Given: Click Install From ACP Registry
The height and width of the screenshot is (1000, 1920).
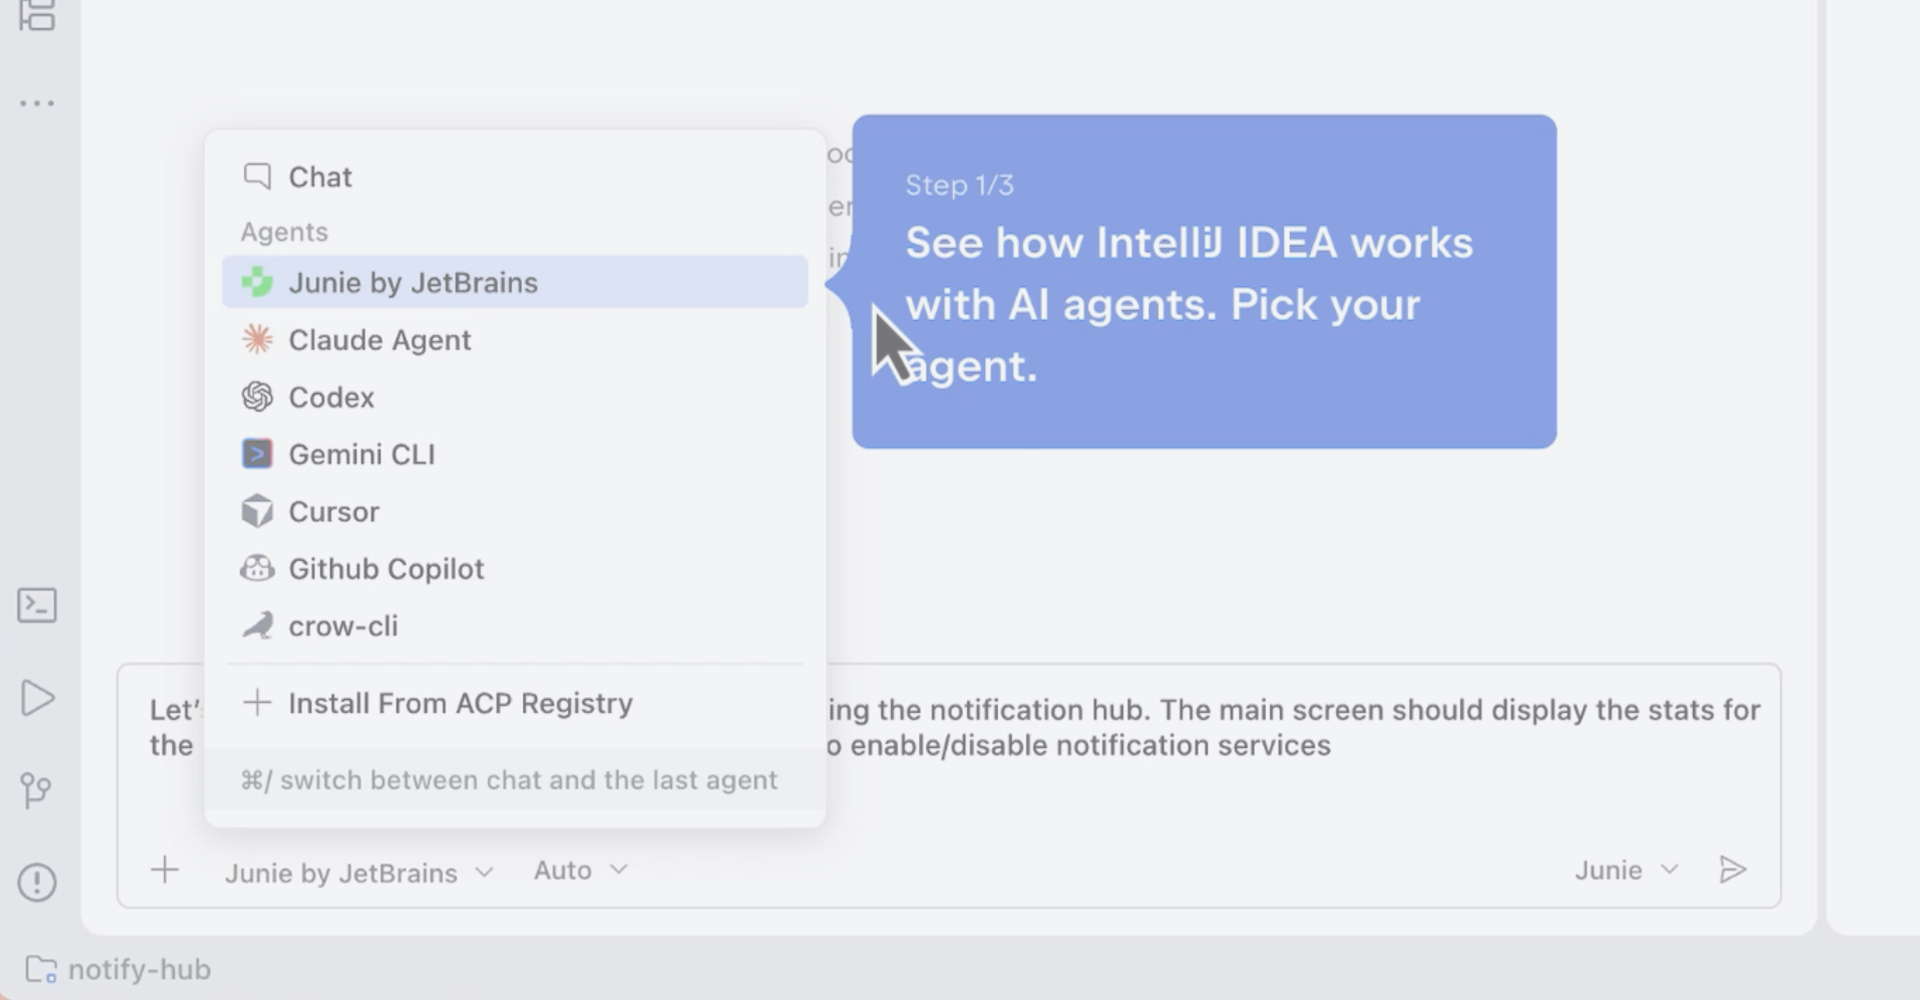Looking at the screenshot, I should coord(515,703).
